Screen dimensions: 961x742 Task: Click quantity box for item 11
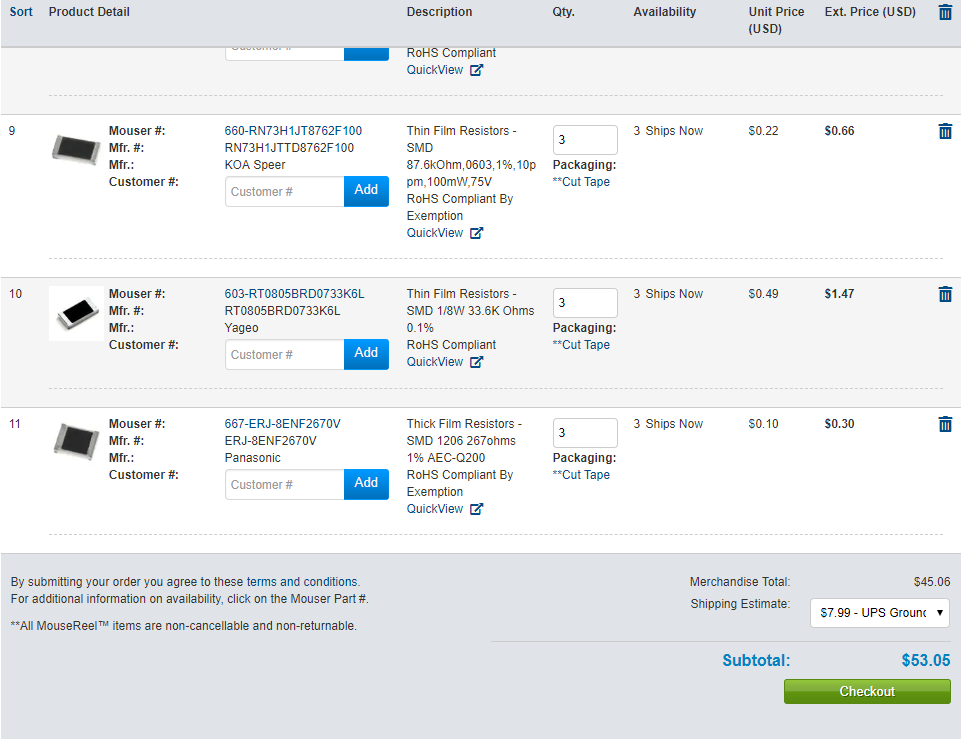pyautogui.click(x=585, y=433)
